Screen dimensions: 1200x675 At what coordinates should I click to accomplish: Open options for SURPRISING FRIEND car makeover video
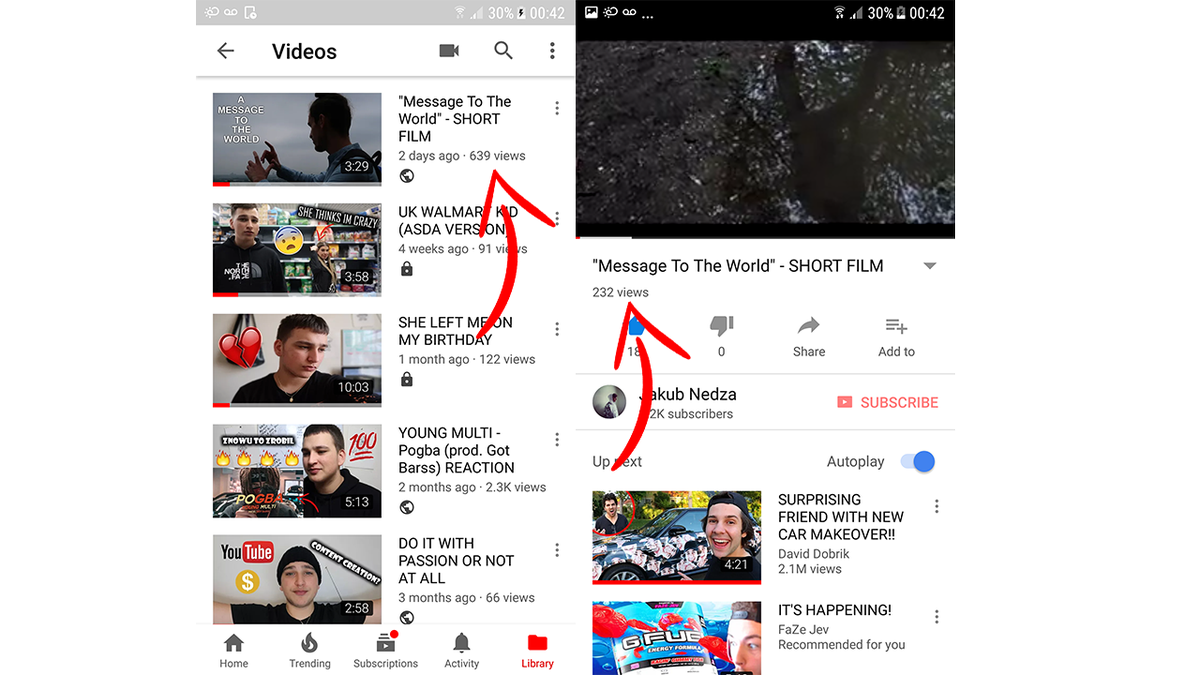(937, 507)
